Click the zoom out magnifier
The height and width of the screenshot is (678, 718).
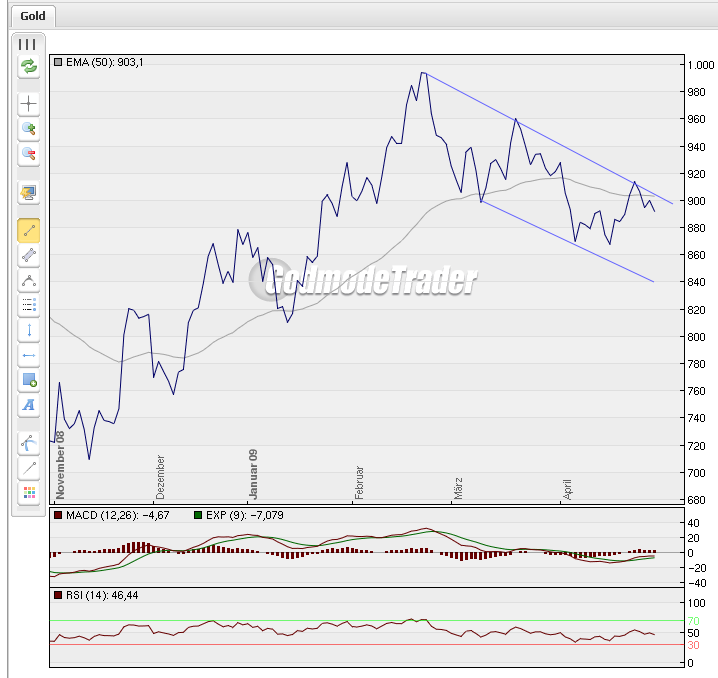[x=28, y=154]
